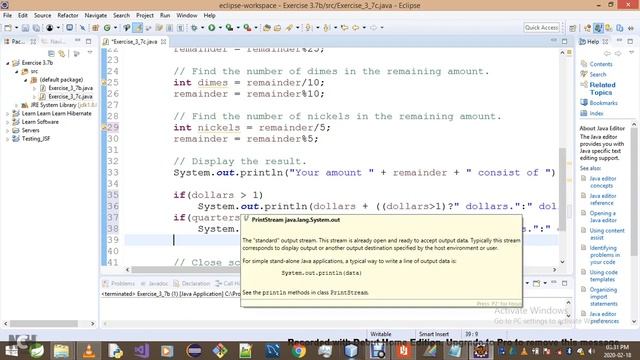Open the Run button dropdown arrow
Image resolution: width=640 pixels, height=360 pixels.
pyautogui.click(x=220, y=28)
